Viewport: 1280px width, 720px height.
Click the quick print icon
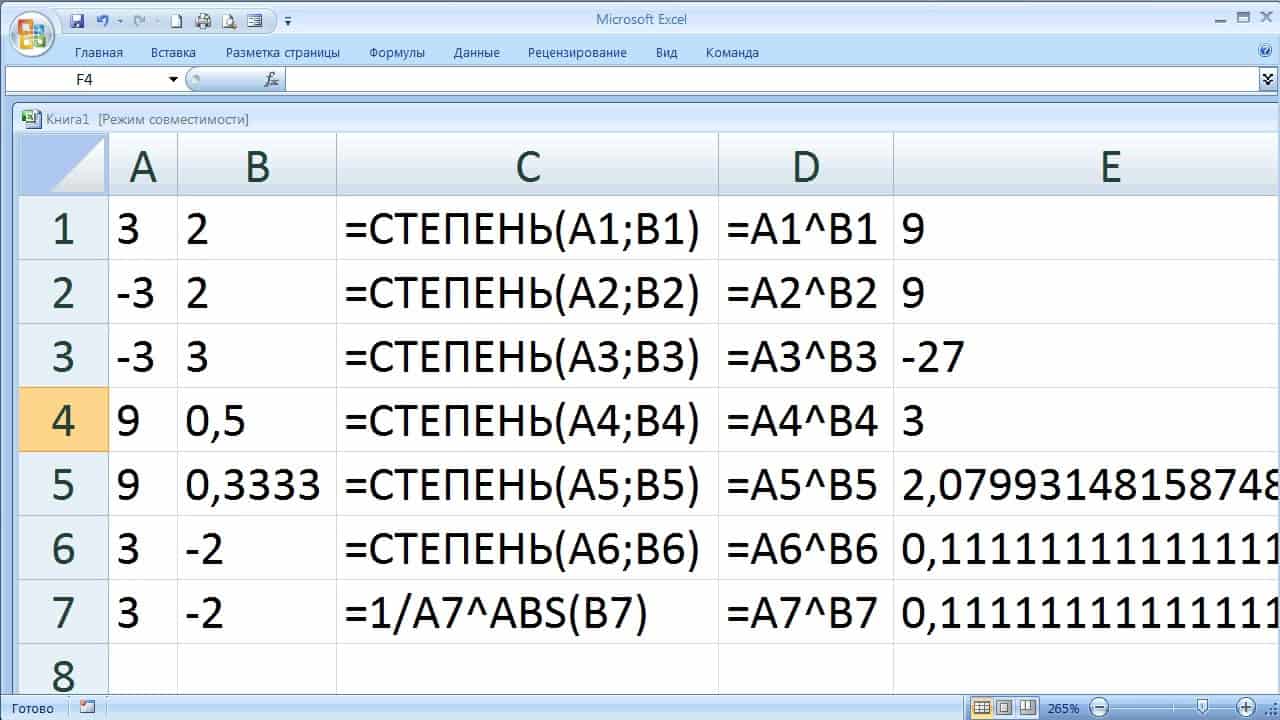203,20
